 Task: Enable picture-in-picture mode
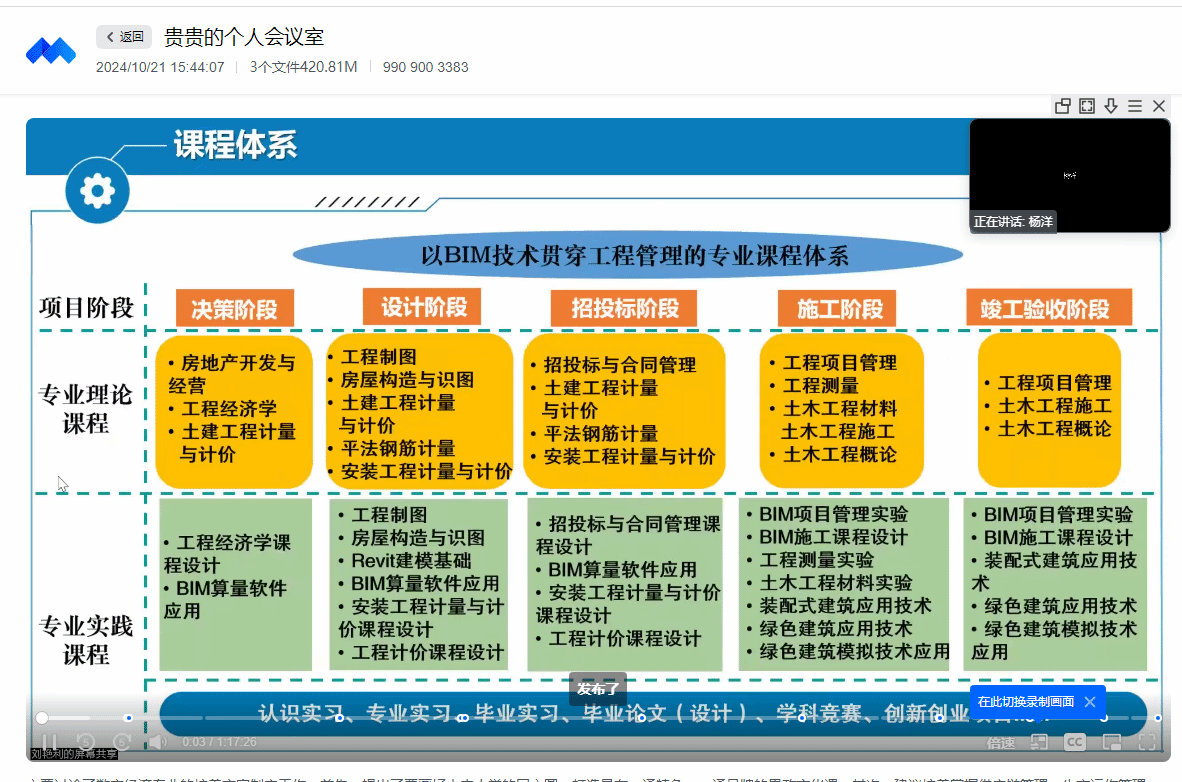click(x=1111, y=742)
